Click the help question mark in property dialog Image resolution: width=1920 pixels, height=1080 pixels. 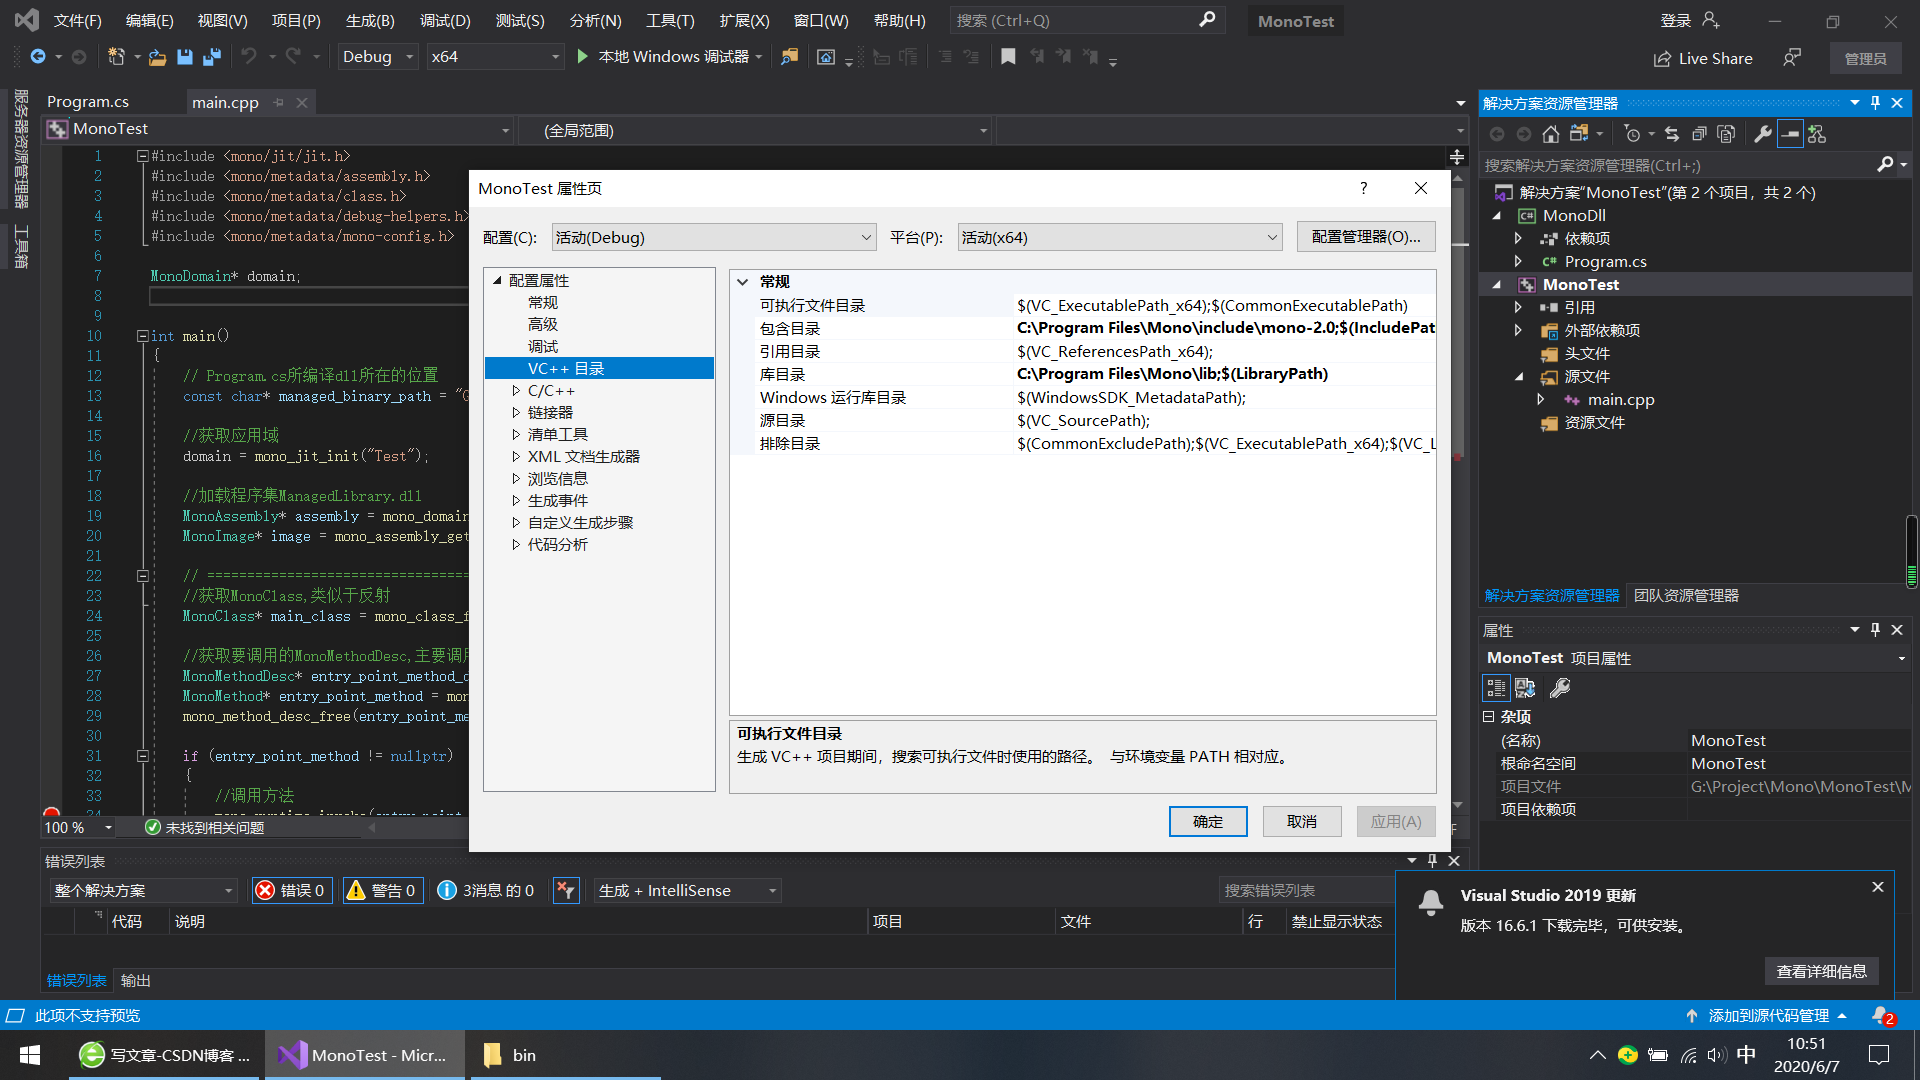(x=1363, y=188)
